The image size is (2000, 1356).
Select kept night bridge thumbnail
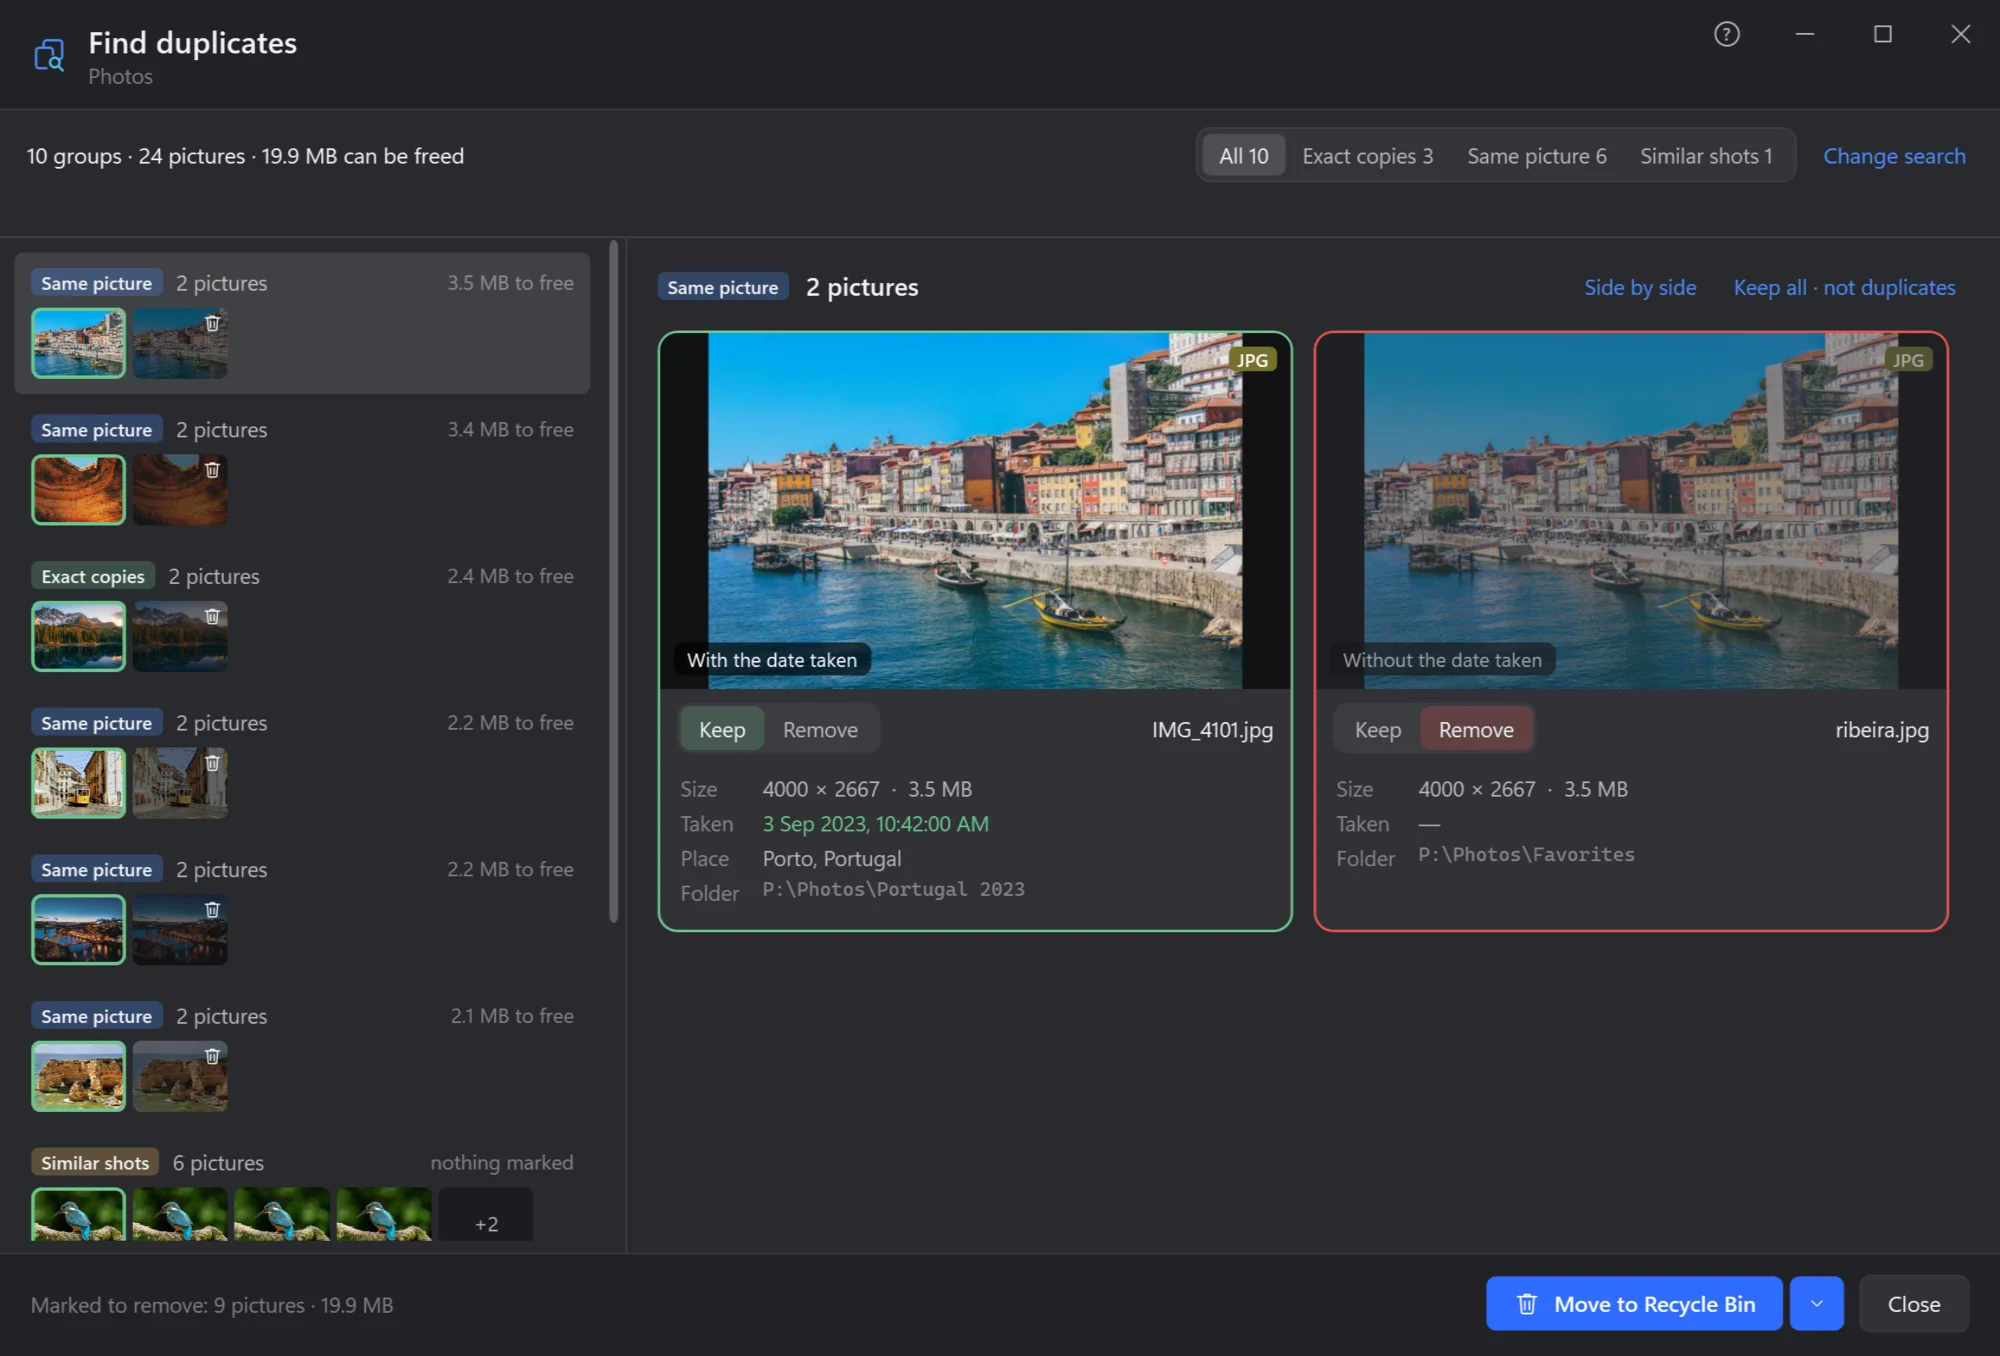(78, 930)
